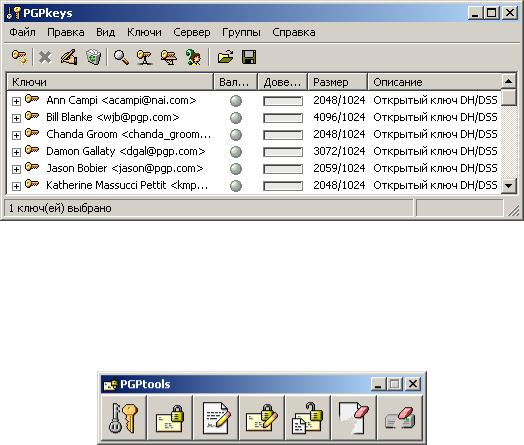Click key icon of Damon Gallaty row
This screenshot has height=445, width=524.
pyautogui.click(x=32, y=150)
